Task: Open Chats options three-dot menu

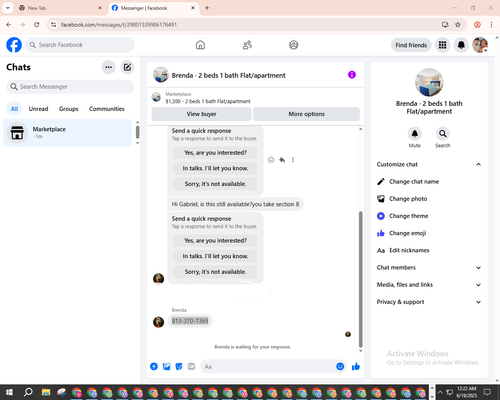Action: click(109, 67)
